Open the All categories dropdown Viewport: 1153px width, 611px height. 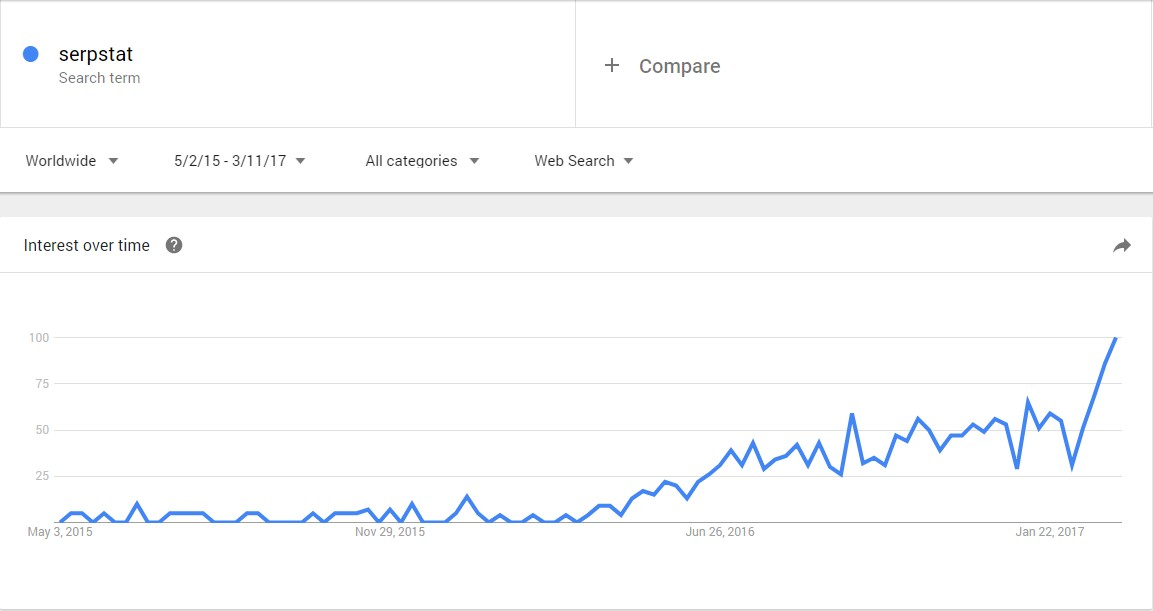[x=422, y=161]
